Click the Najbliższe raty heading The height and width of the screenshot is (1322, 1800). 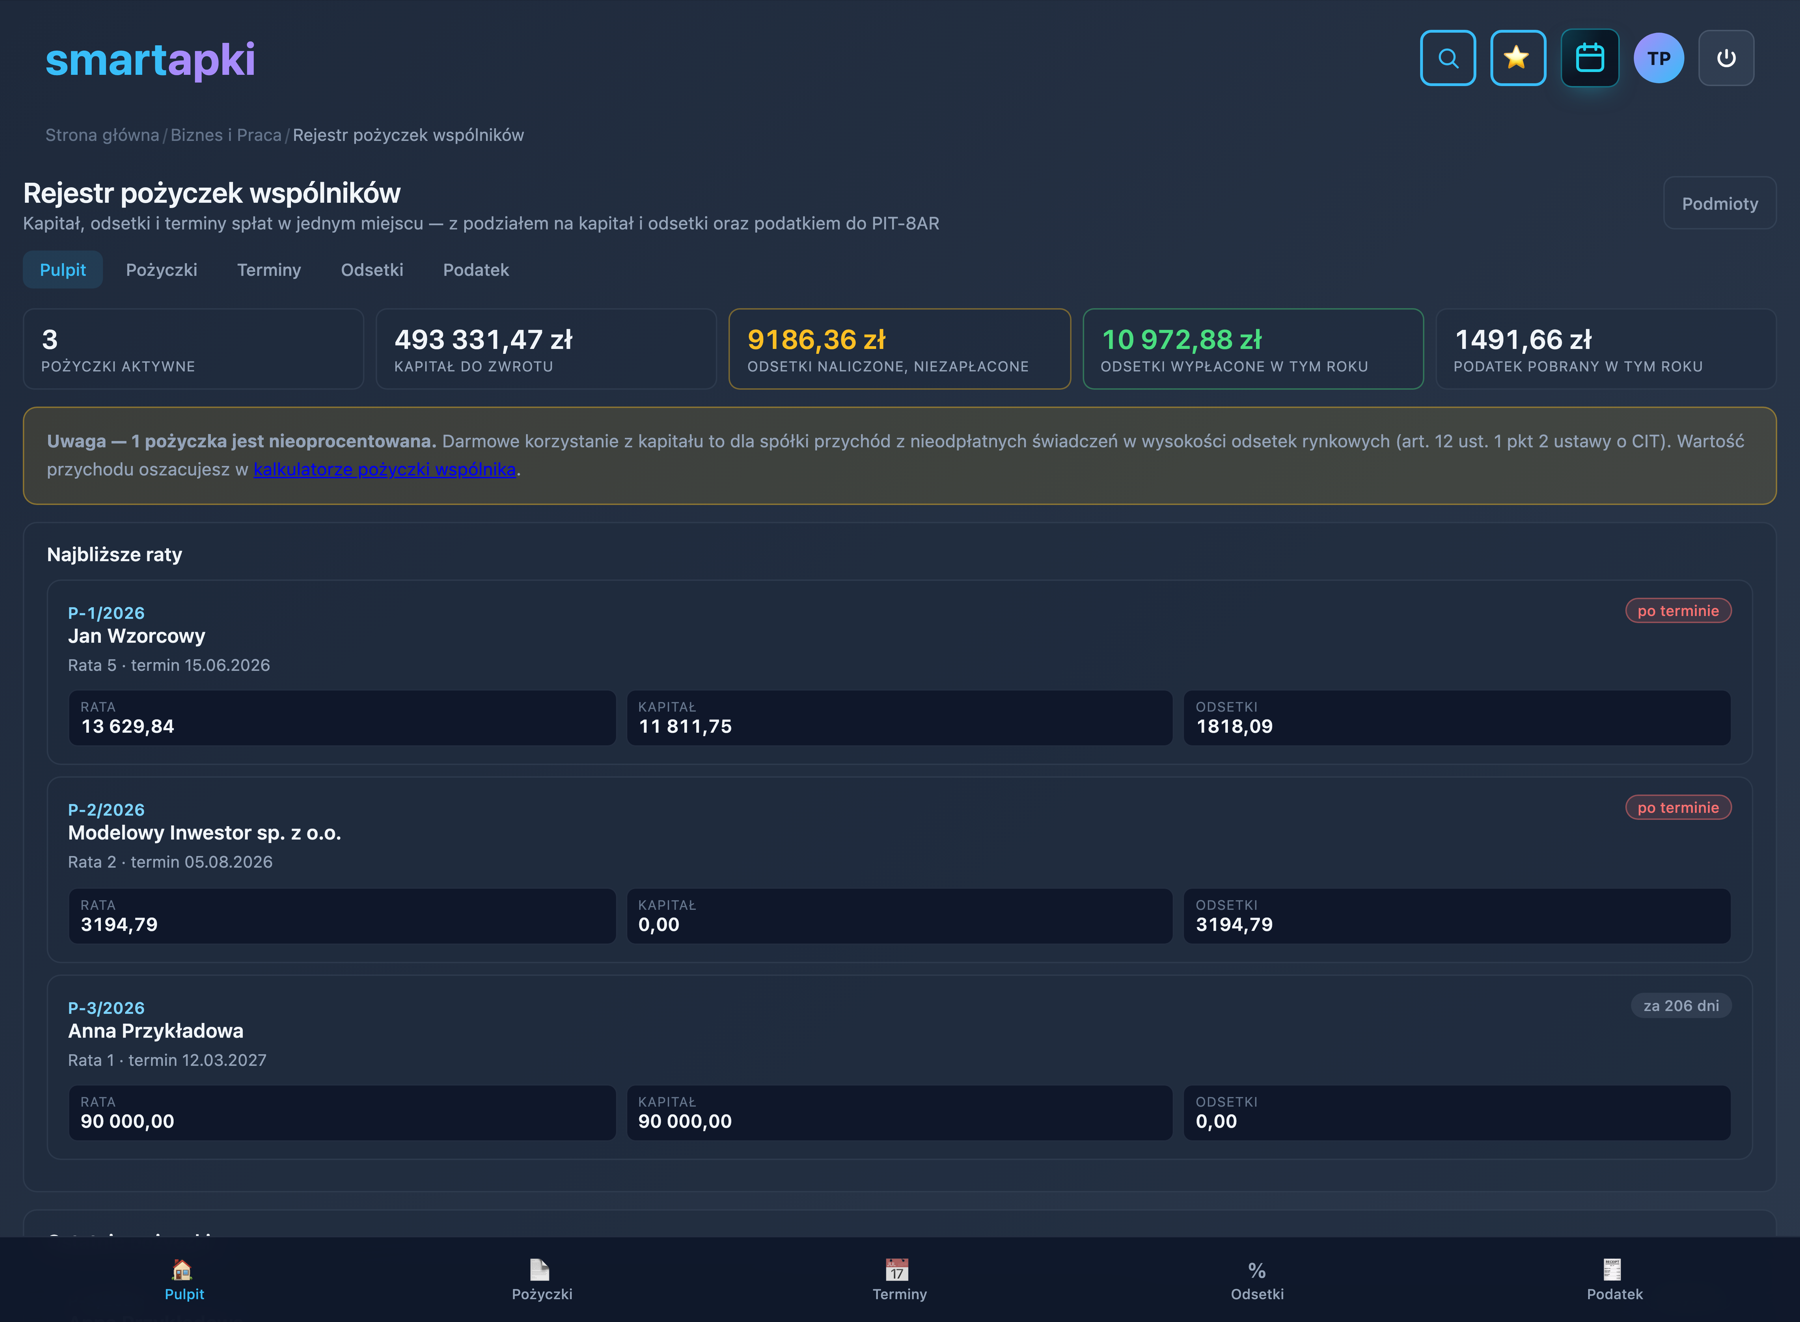click(x=114, y=555)
